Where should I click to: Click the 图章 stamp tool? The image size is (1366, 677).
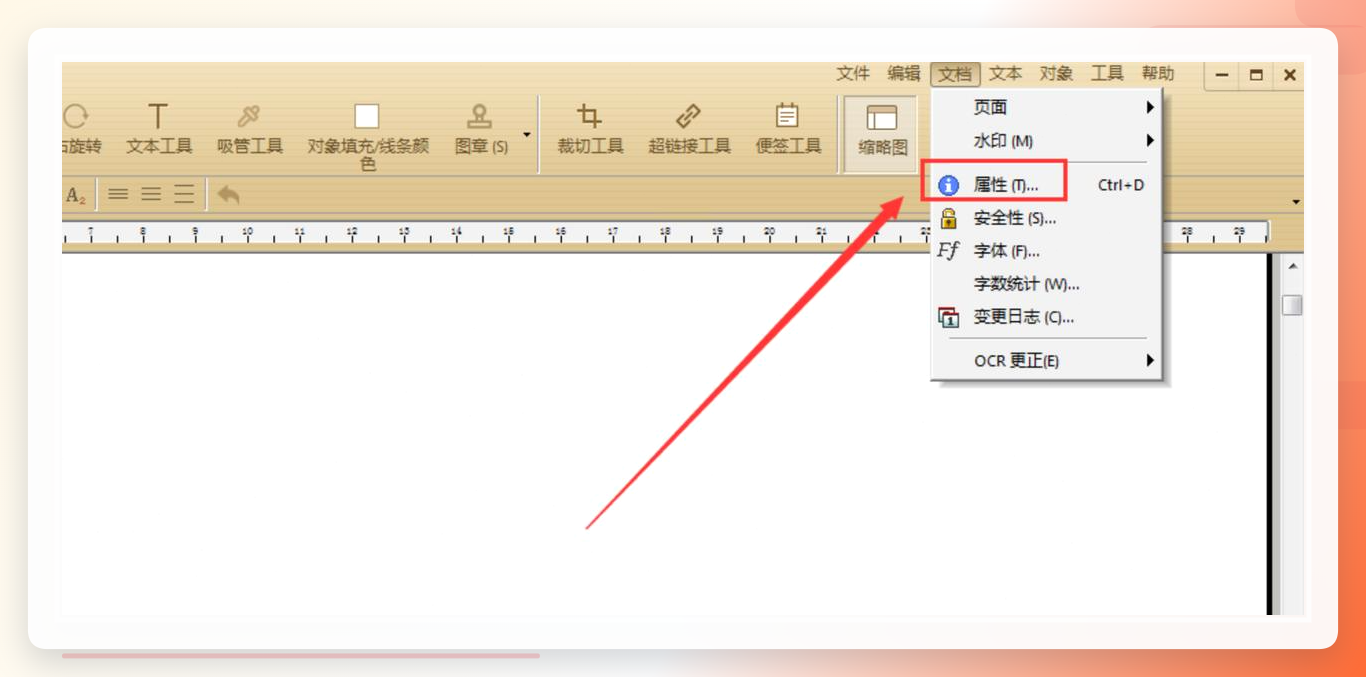tap(480, 130)
